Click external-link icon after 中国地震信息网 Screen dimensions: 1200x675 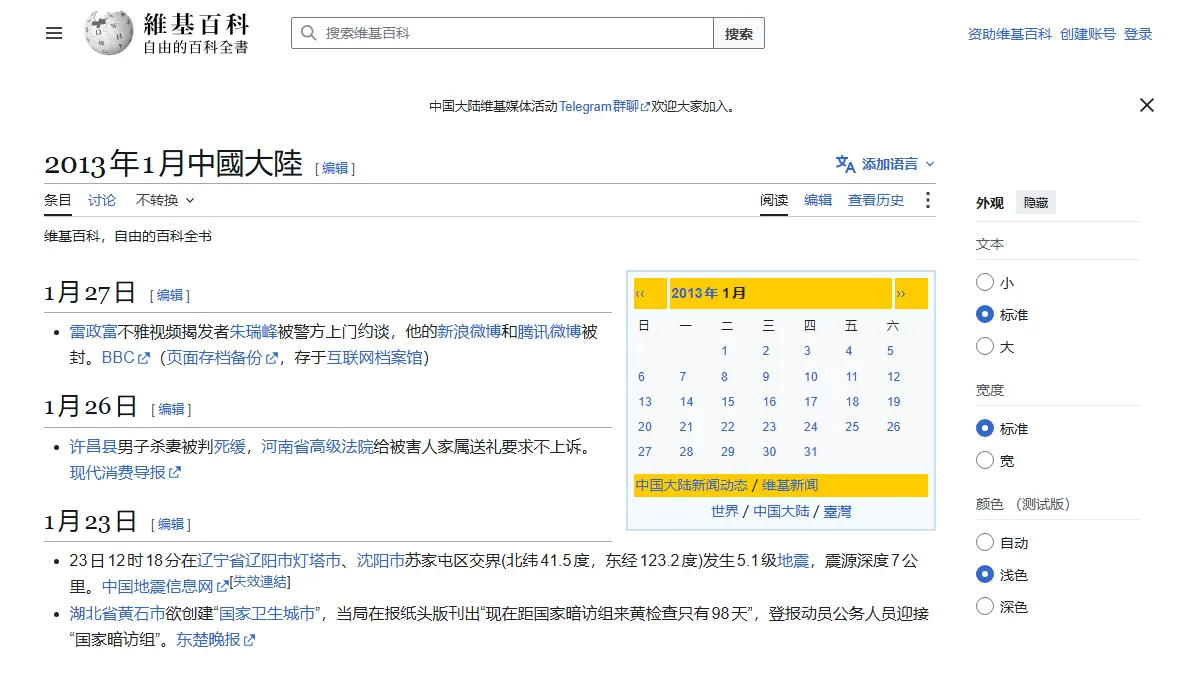click(x=223, y=587)
